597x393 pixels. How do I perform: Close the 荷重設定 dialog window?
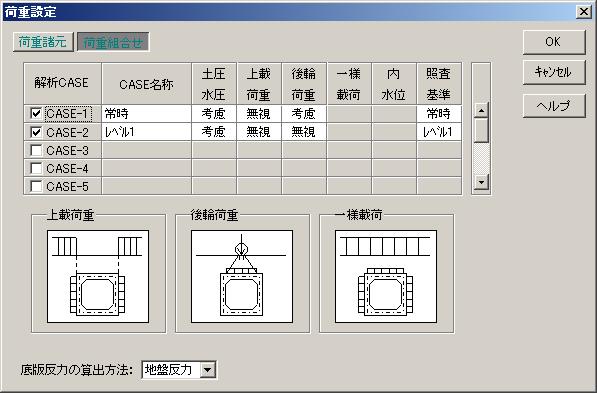pos(584,12)
